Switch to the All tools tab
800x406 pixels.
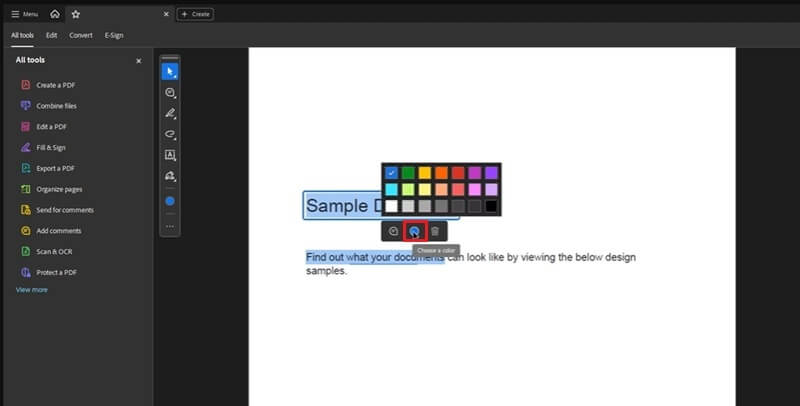(x=22, y=35)
